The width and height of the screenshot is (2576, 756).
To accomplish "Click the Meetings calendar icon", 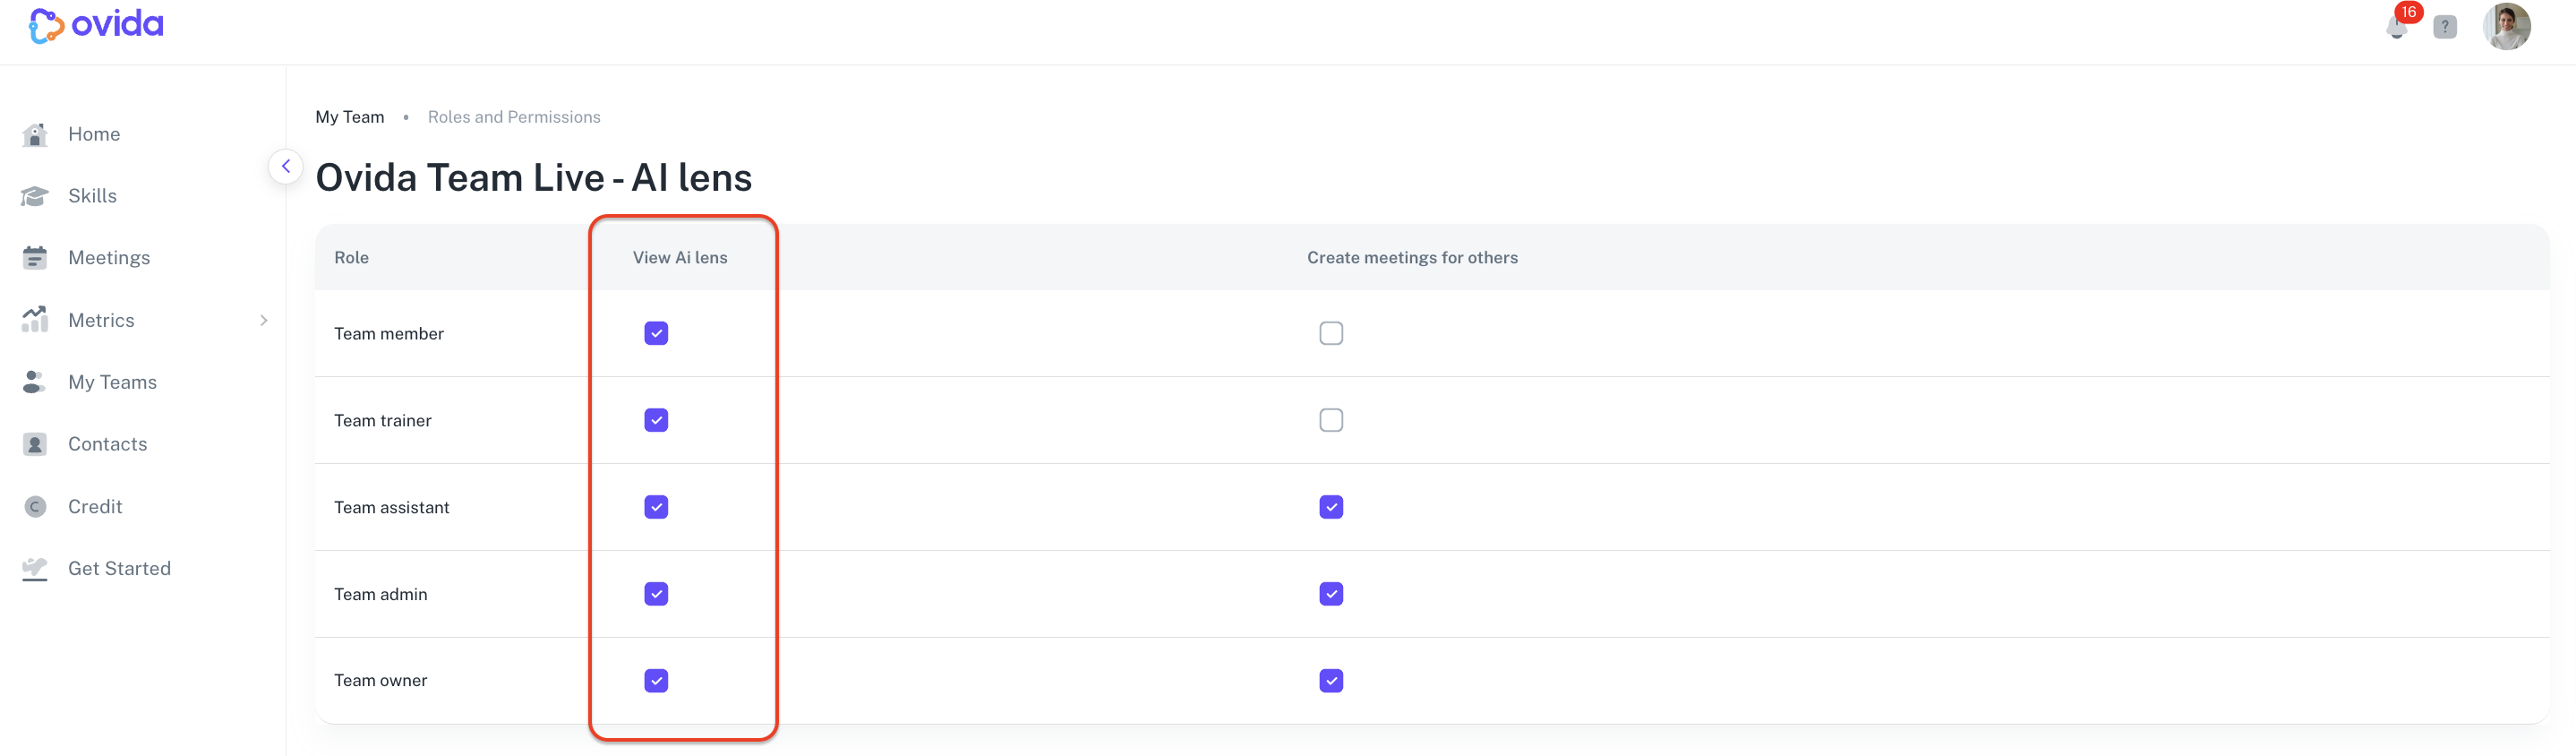I will (35, 258).
